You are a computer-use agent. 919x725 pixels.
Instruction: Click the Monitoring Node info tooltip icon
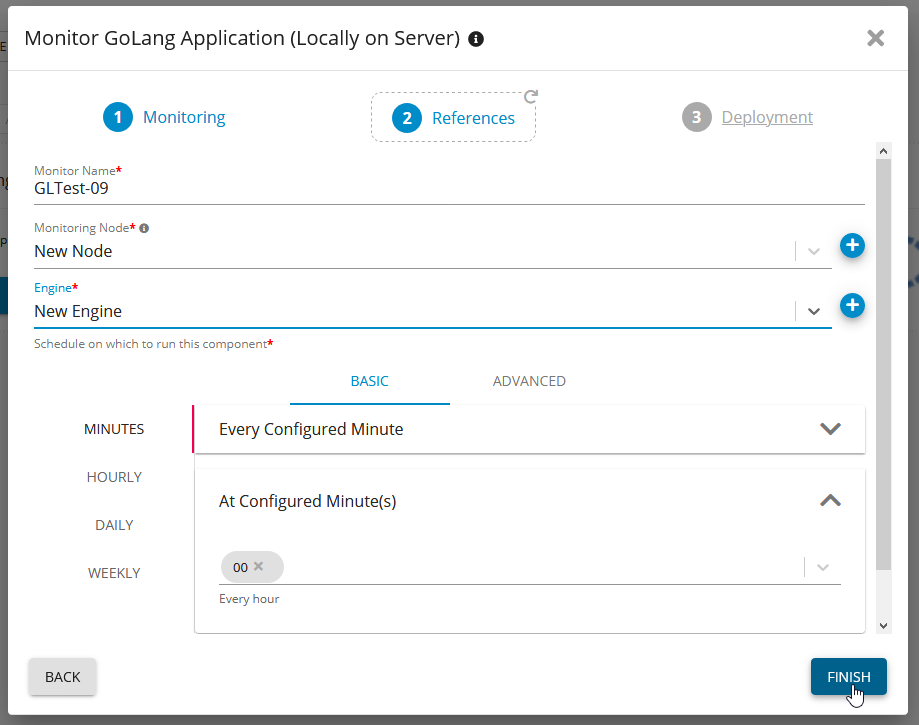point(144,228)
